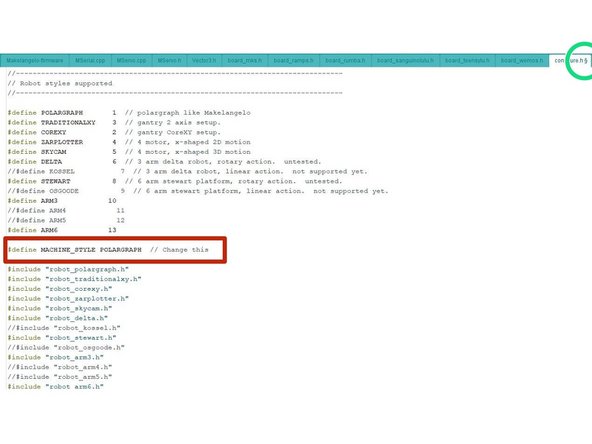Open the board_mks.h tab
This screenshot has width=592, height=444.
point(245,60)
